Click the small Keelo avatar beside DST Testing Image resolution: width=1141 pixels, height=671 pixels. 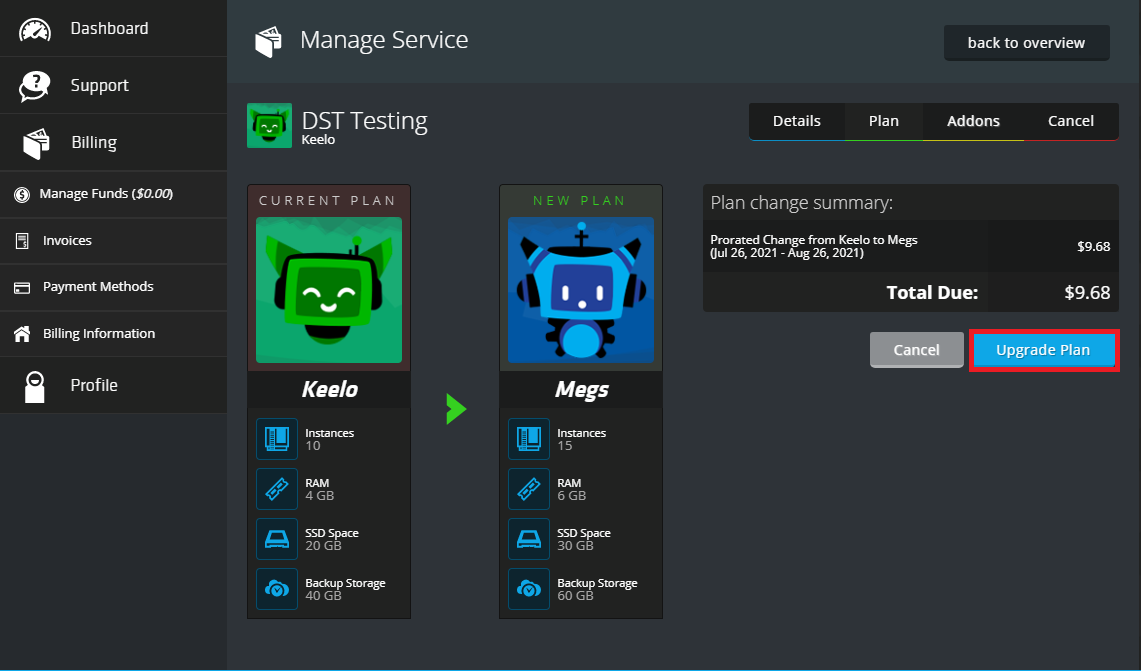click(x=269, y=125)
